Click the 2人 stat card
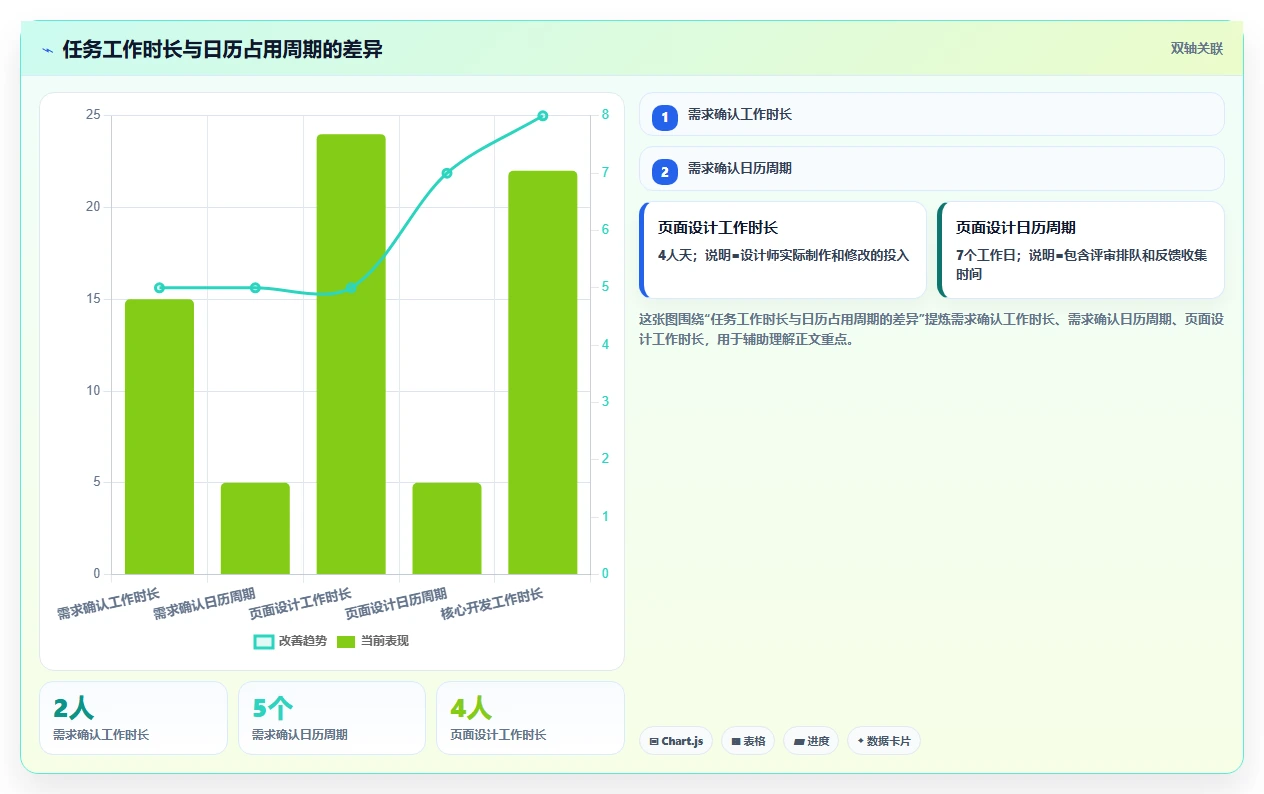Image resolution: width=1264 pixels, height=794 pixels. 134,718
